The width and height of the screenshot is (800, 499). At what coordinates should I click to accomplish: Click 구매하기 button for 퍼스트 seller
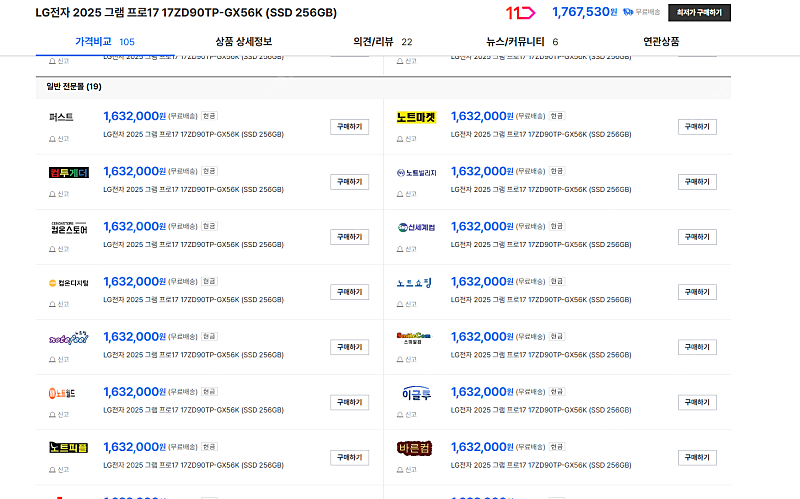(x=349, y=127)
